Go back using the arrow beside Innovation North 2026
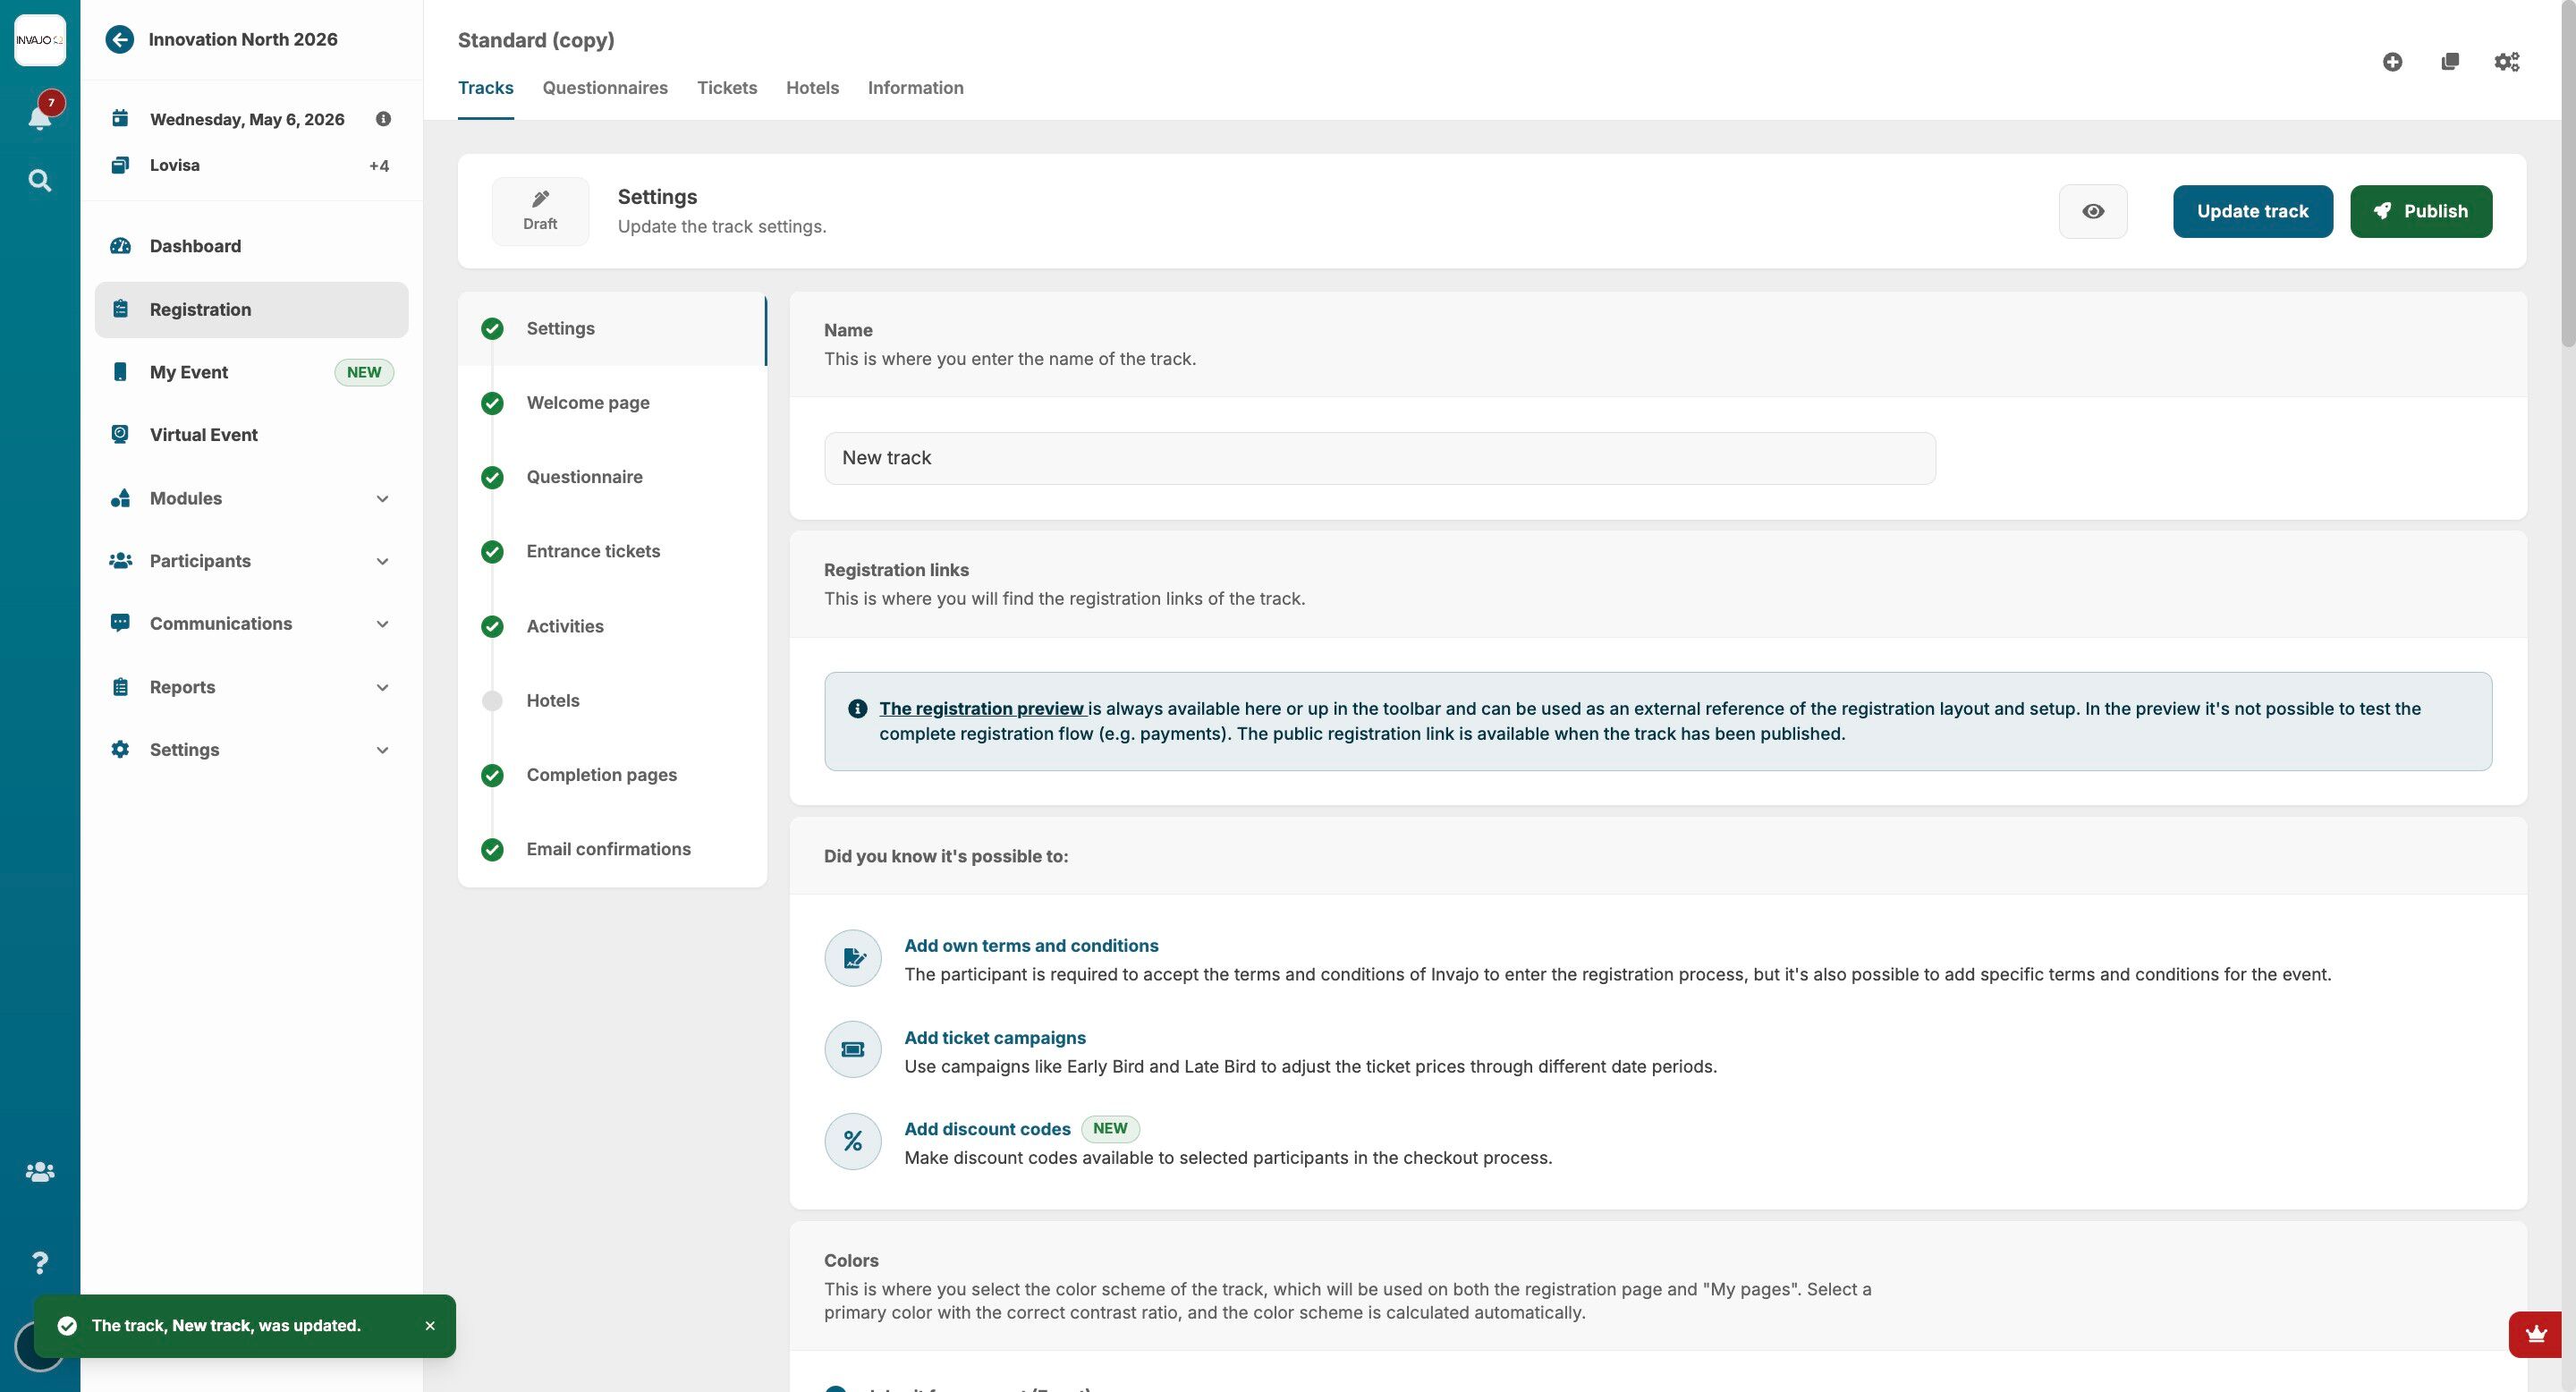 (x=120, y=39)
